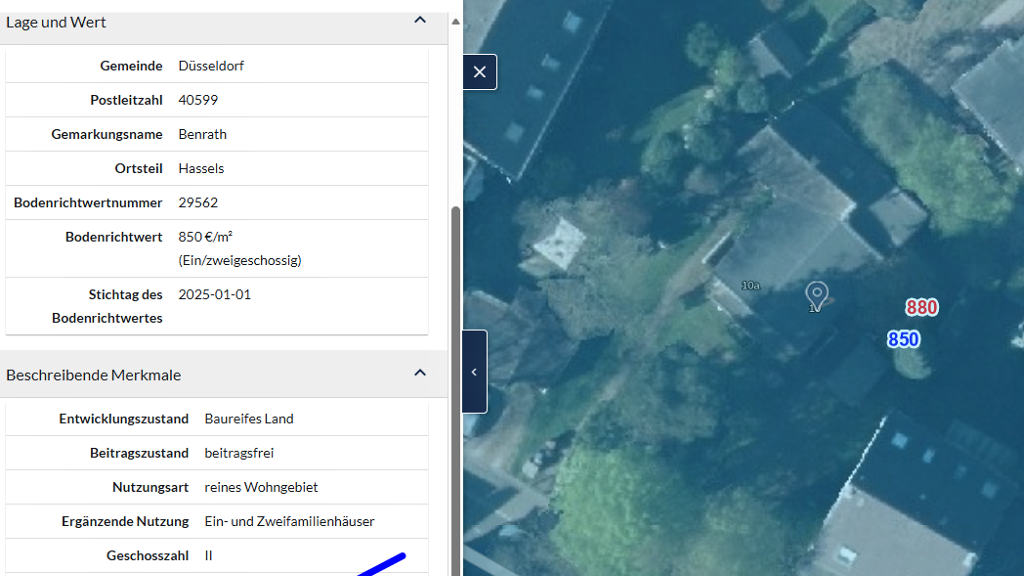The height and width of the screenshot is (576, 1024).
Task: Select the Bodenrichtwertnummer 29562 value
Action: click(198, 202)
